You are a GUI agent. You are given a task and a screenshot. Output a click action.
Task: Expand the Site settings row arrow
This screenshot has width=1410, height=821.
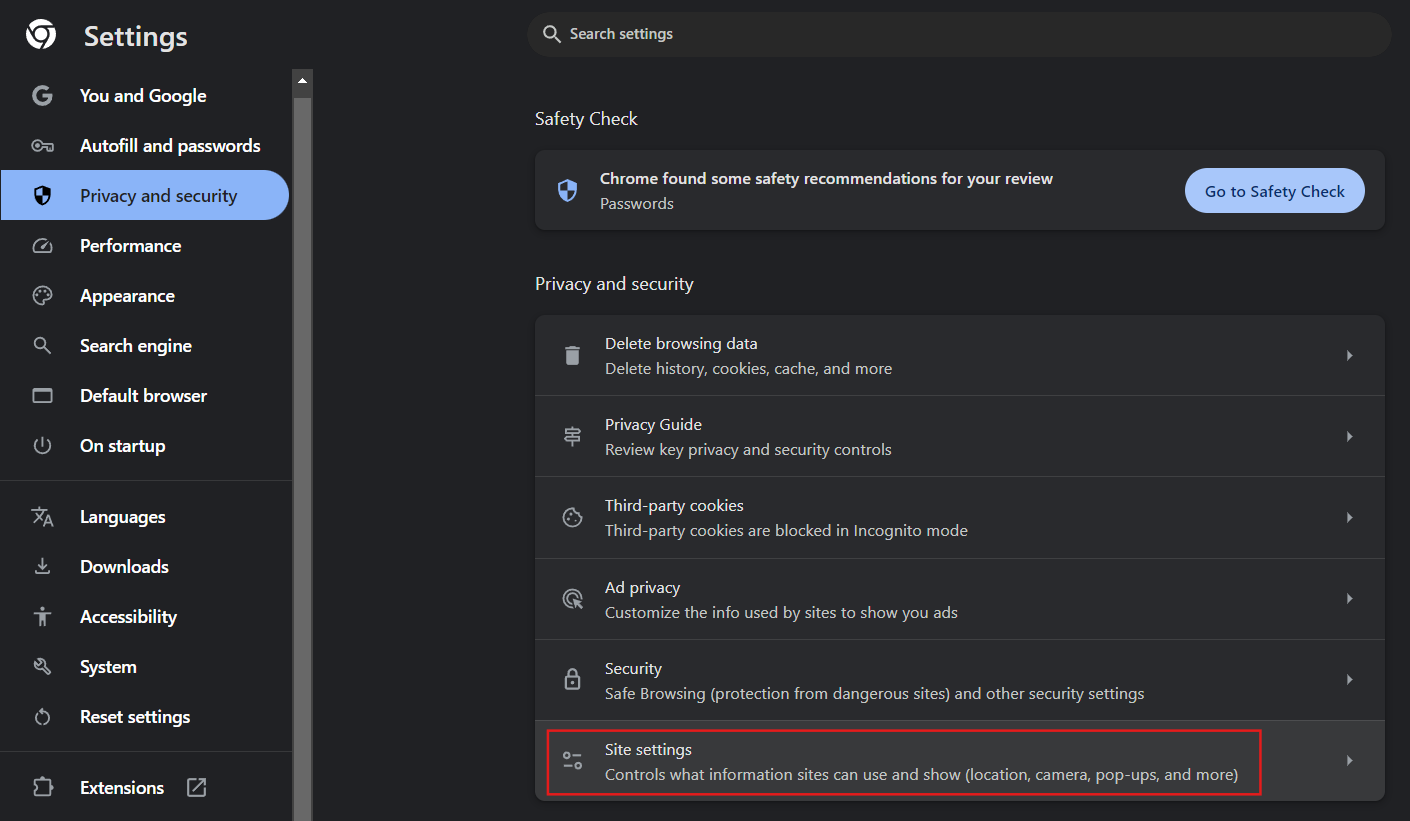(1349, 761)
